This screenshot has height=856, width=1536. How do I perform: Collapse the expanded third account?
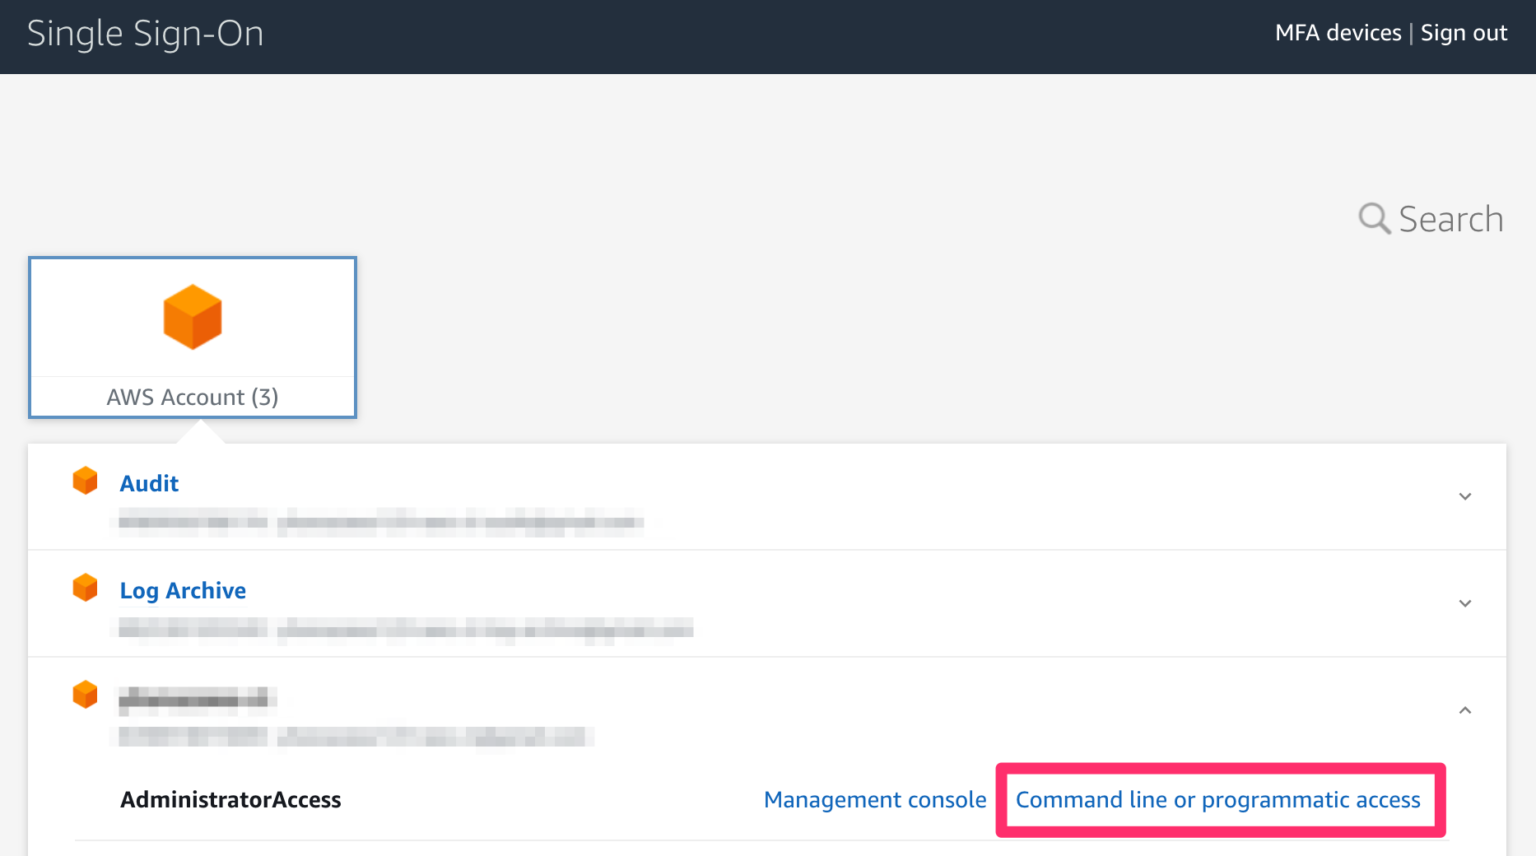(1464, 710)
